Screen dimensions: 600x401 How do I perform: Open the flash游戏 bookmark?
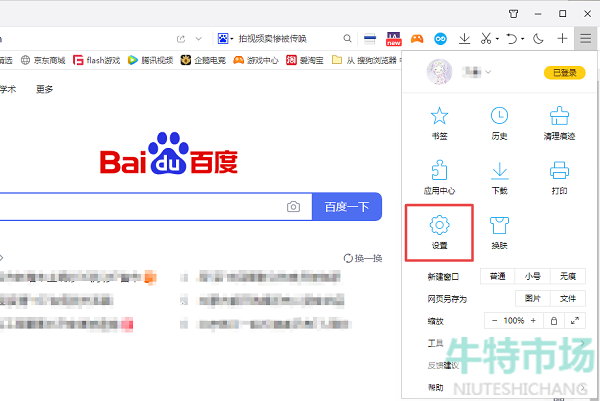click(96, 60)
